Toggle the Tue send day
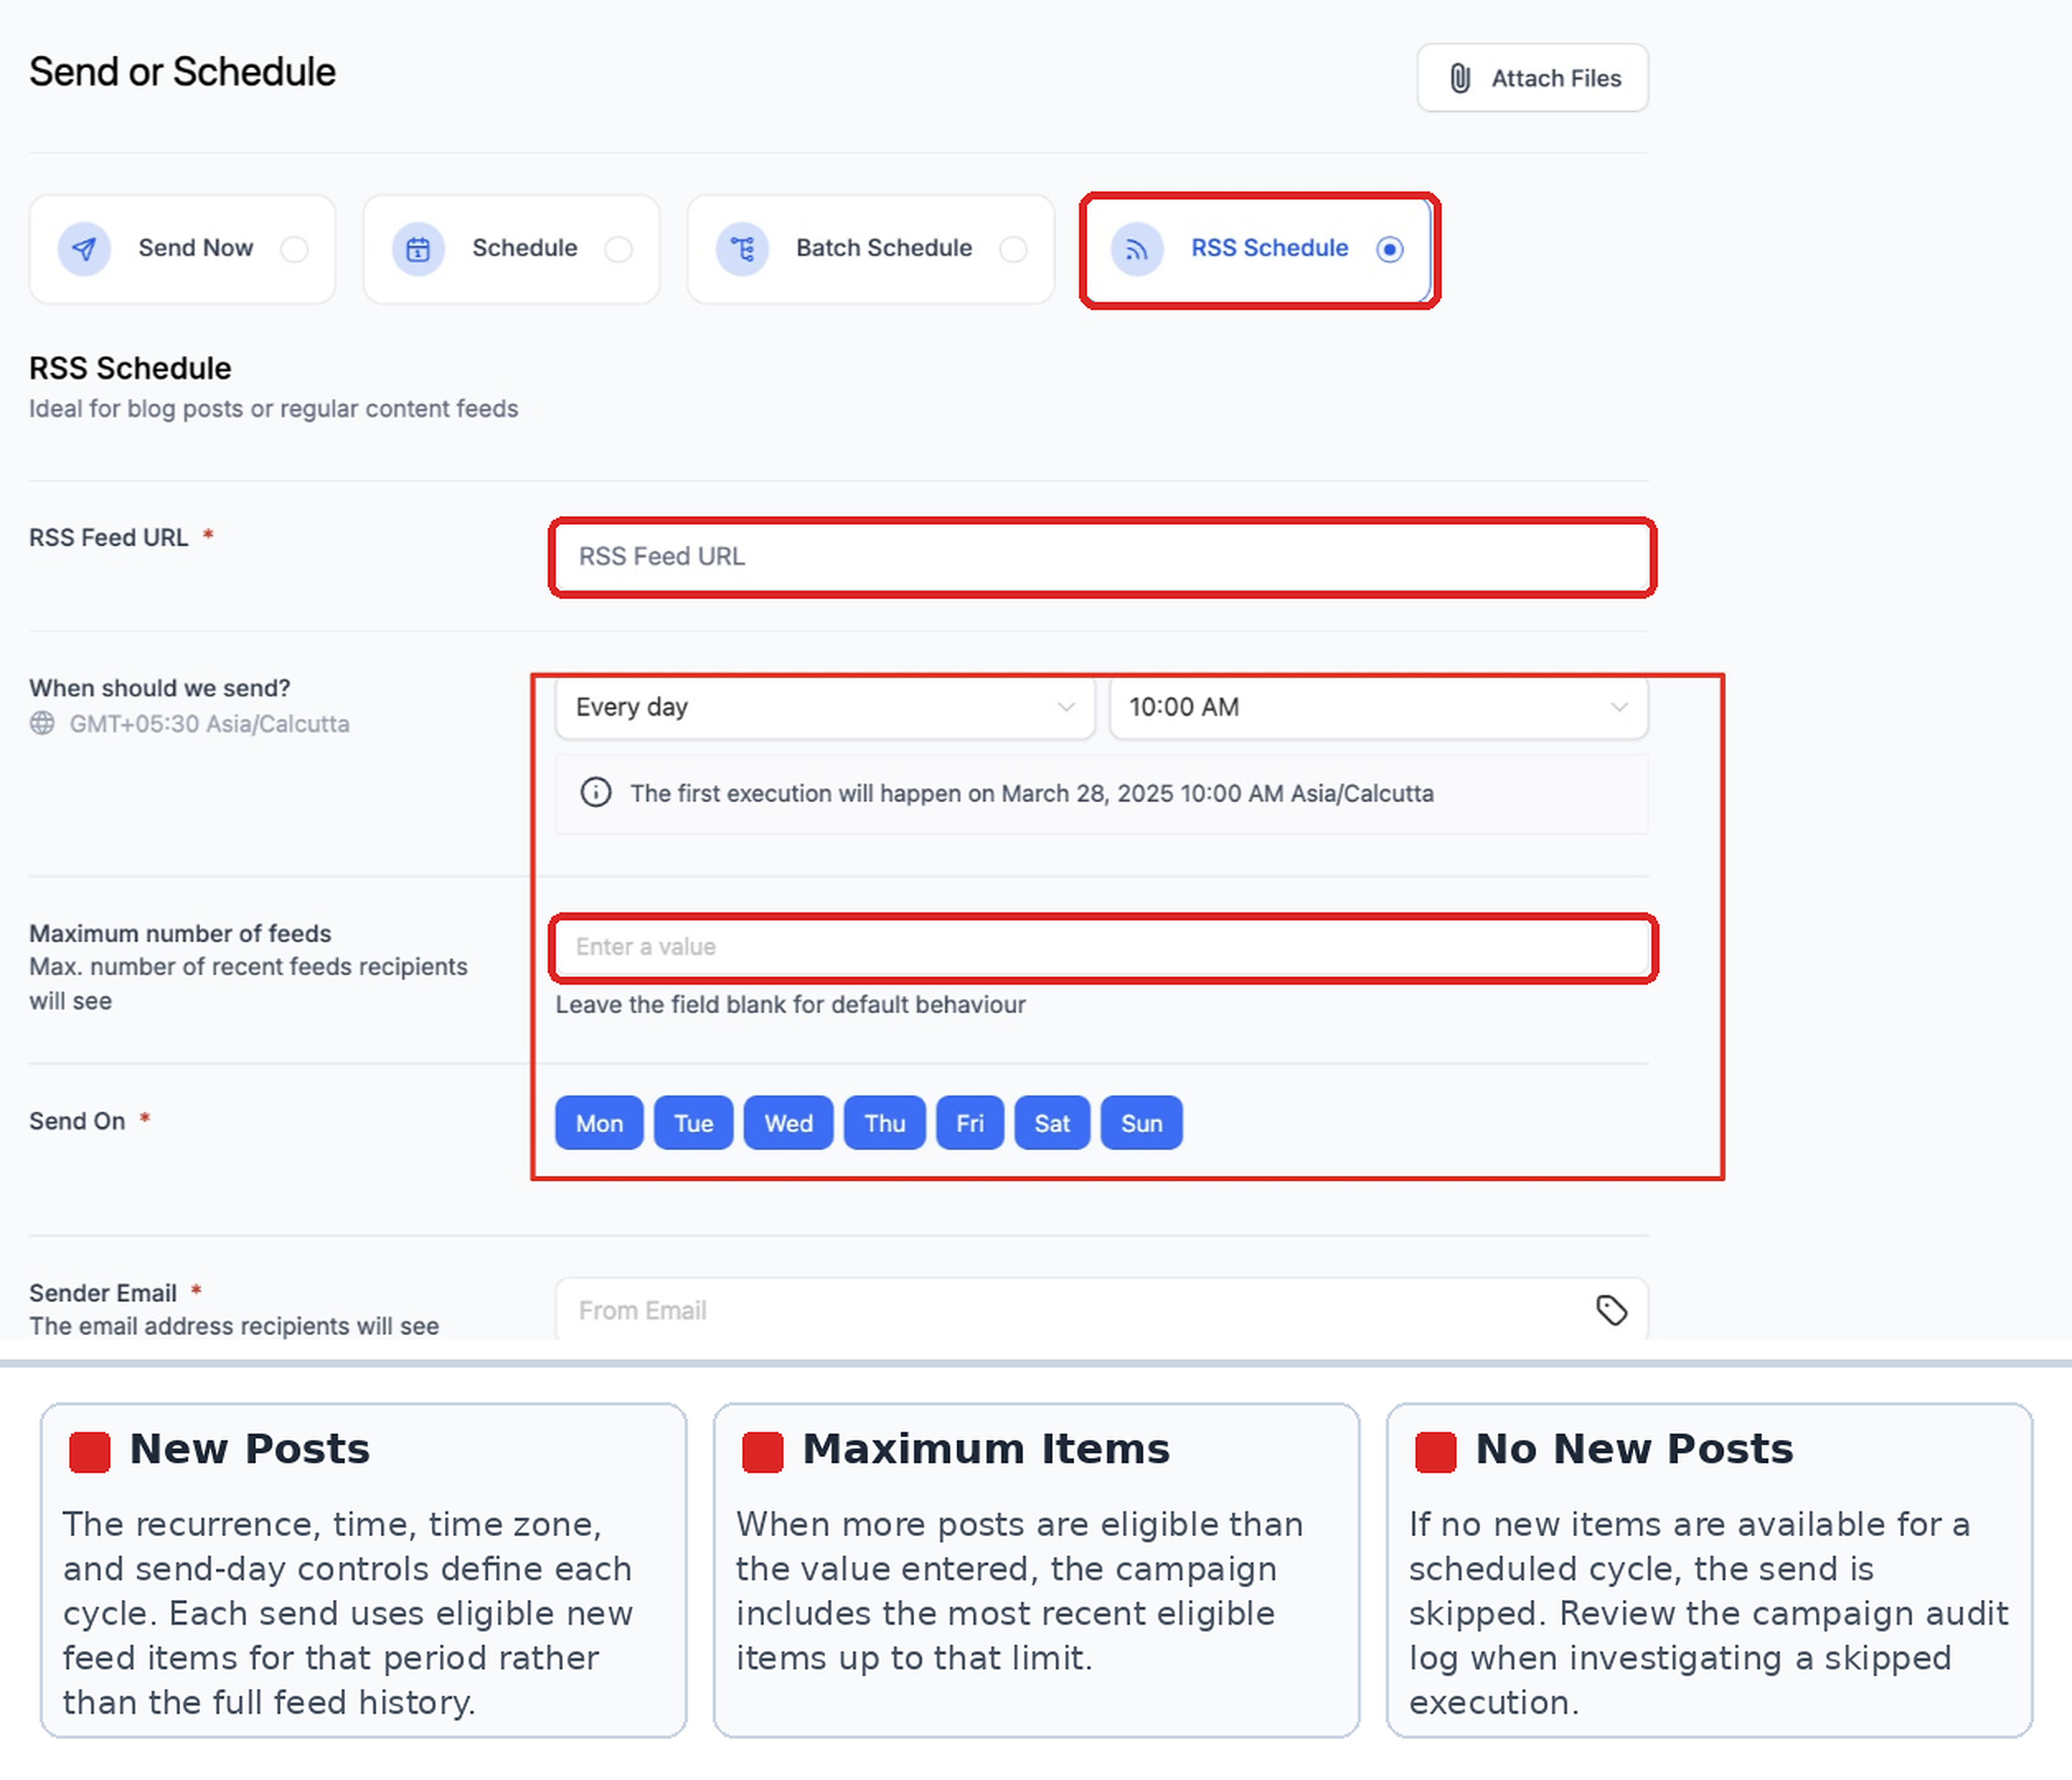 [693, 1123]
